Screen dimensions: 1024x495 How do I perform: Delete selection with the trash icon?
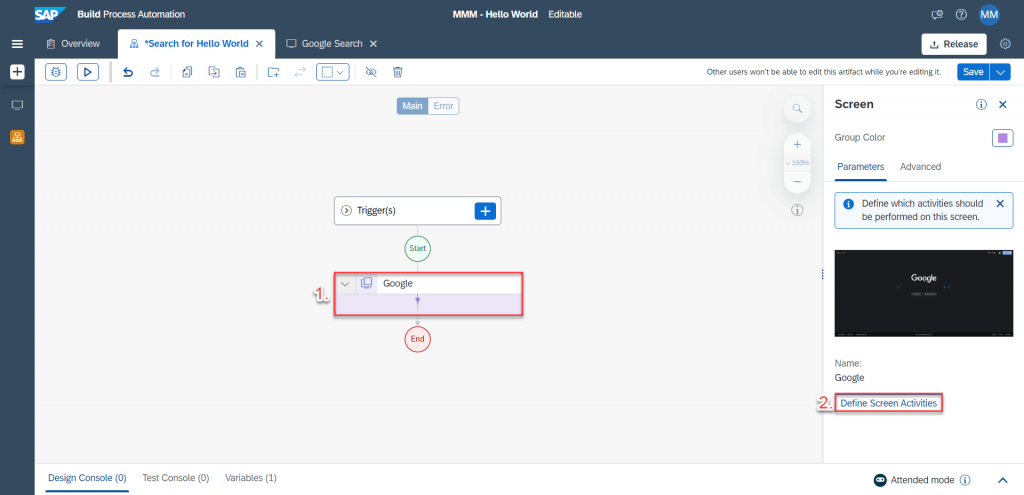[x=397, y=72]
